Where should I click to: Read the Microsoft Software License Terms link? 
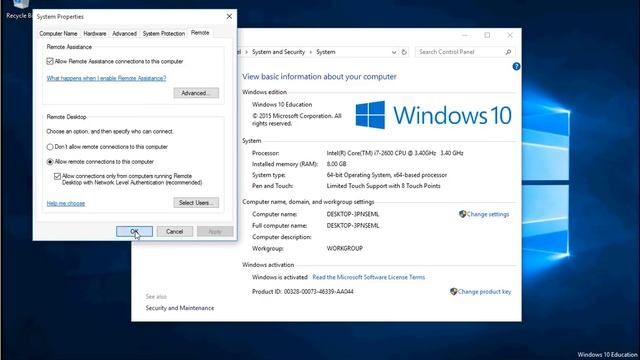[369, 277]
